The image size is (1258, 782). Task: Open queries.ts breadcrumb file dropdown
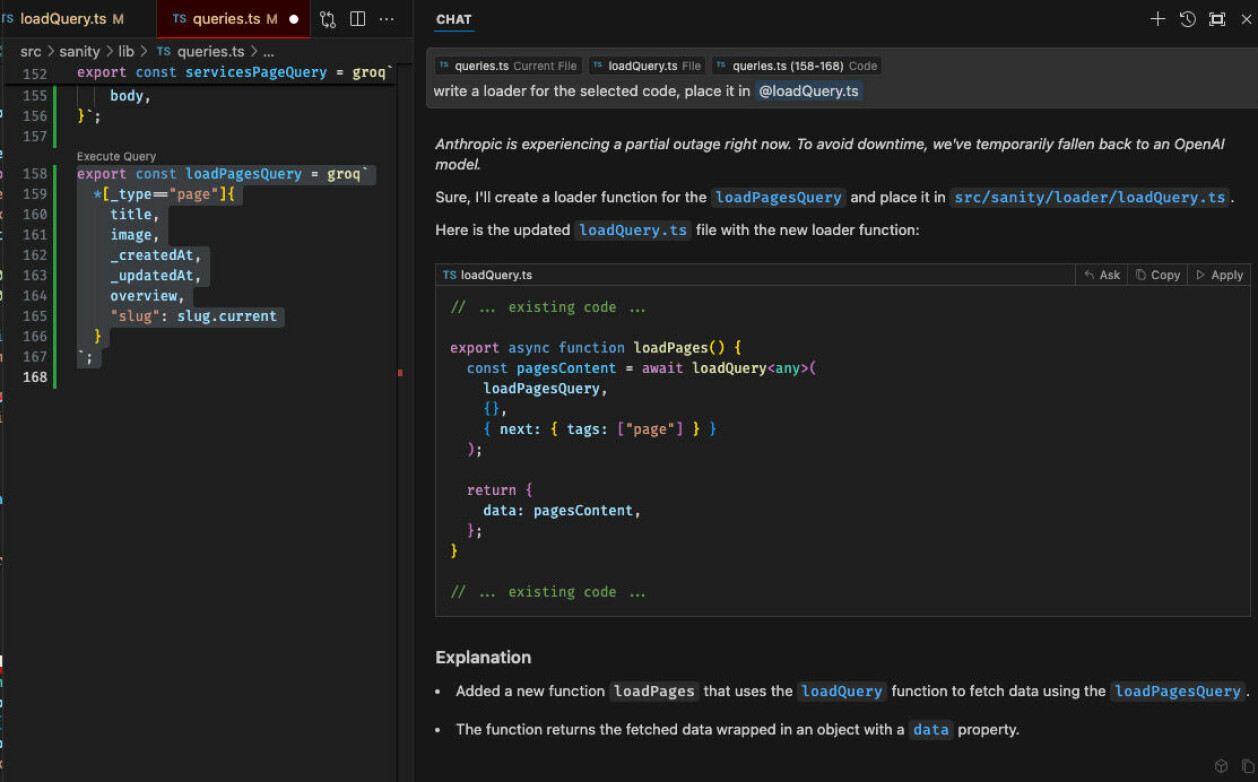(x=210, y=51)
